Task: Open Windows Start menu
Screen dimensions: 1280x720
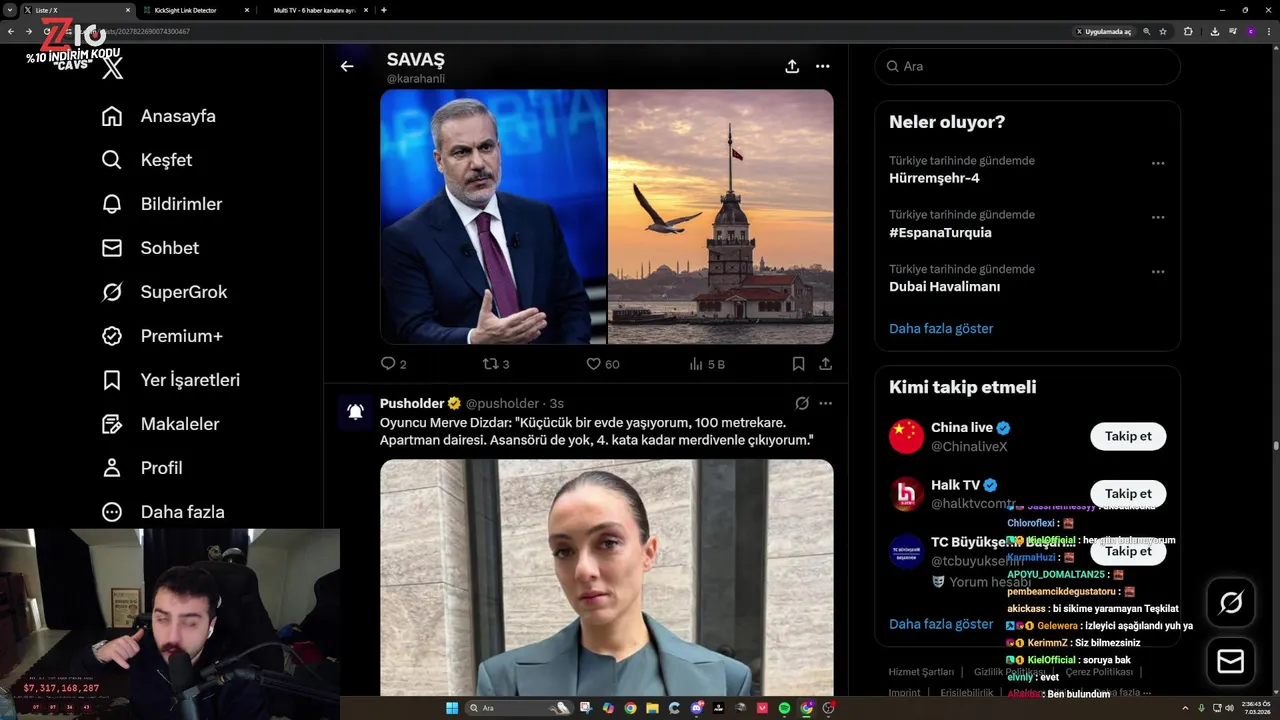Action: pos(452,708)
